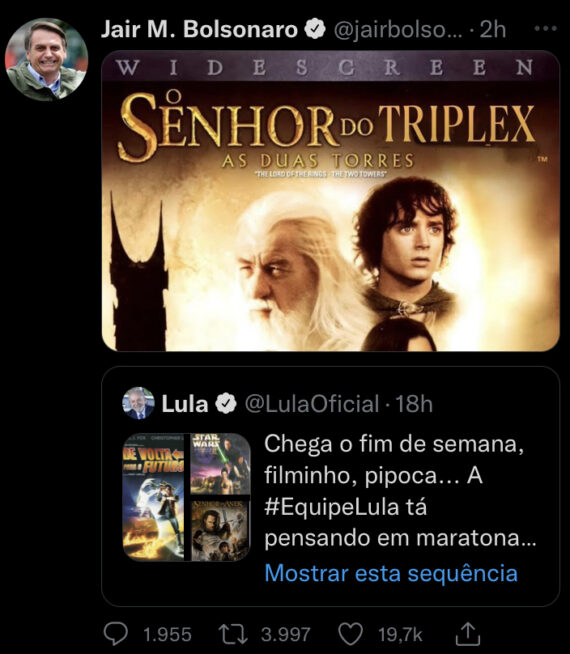Screen dimensions: 570x654
Task: Open the De Volta para o Futuro poster
Action: 154,497
